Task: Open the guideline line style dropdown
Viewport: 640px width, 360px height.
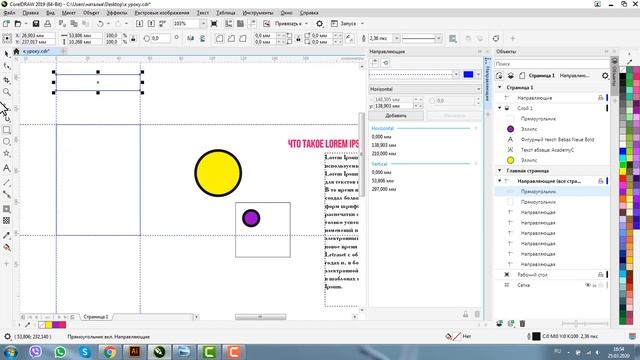Action: click(456, 74)
